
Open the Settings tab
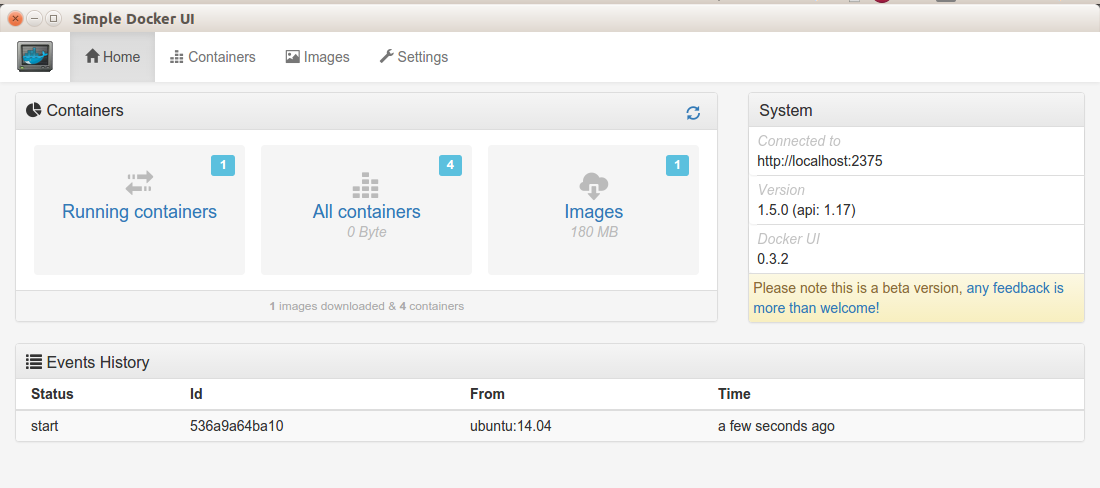tap(413, 57)
